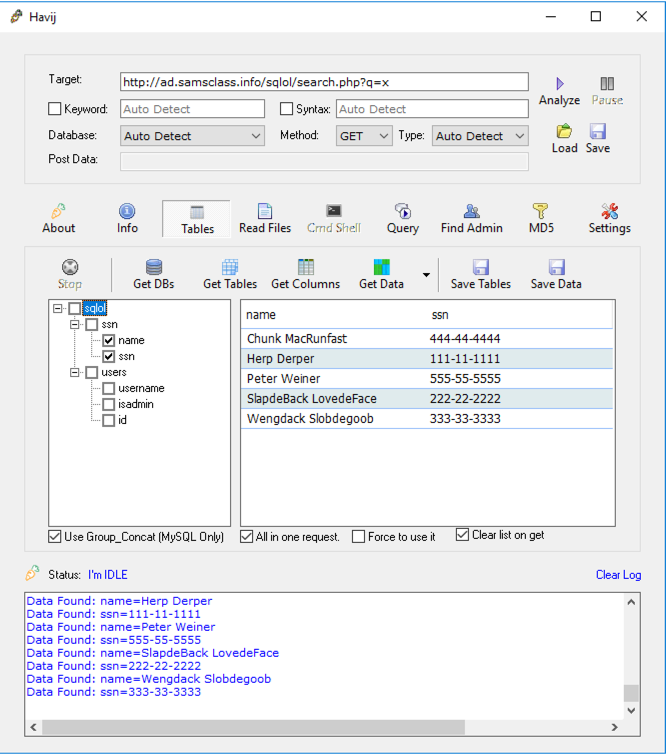Click the Keyword Auto Detect field
Image resolution: width=666 pixels, height=755 pixels.
[x=192, y=109]
